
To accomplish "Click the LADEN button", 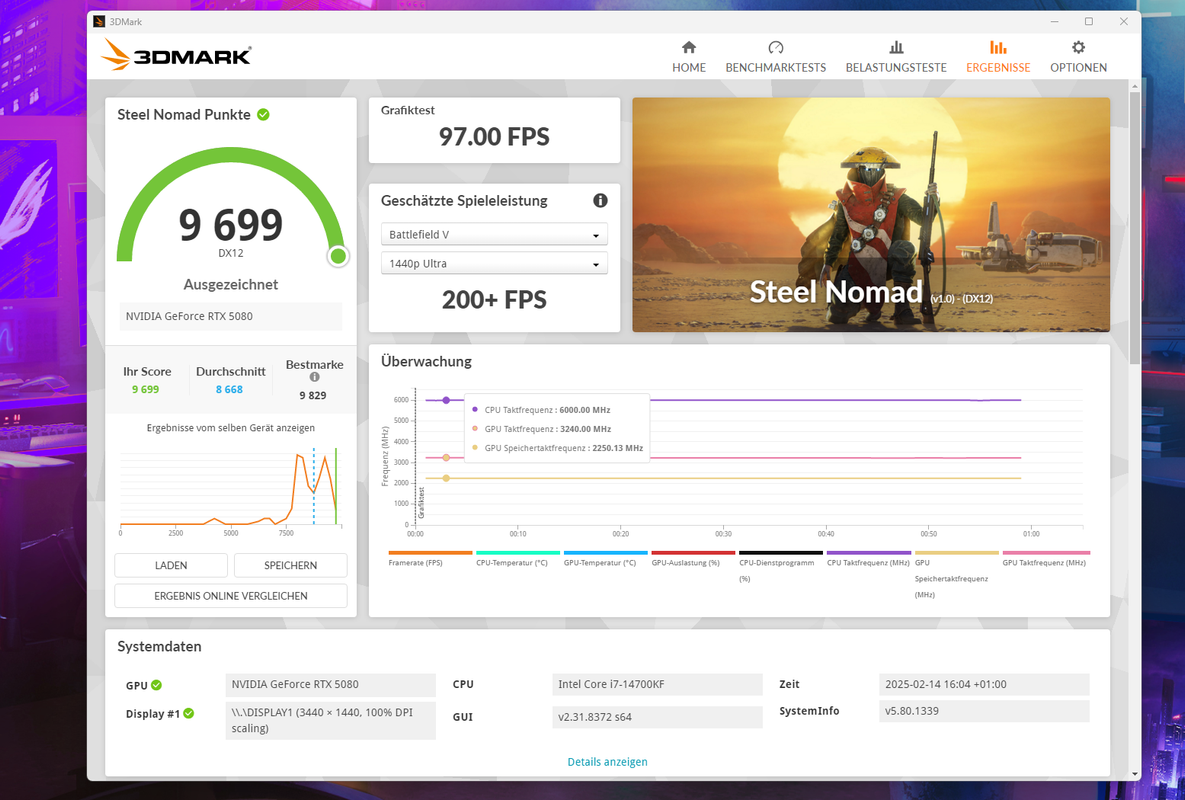I will tap(171, 565).
